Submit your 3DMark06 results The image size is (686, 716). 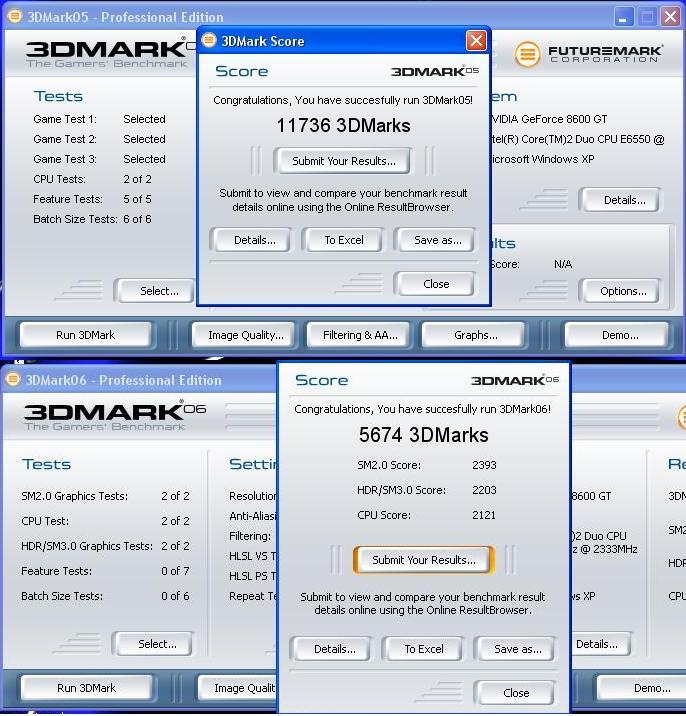[x=423, y=560]
